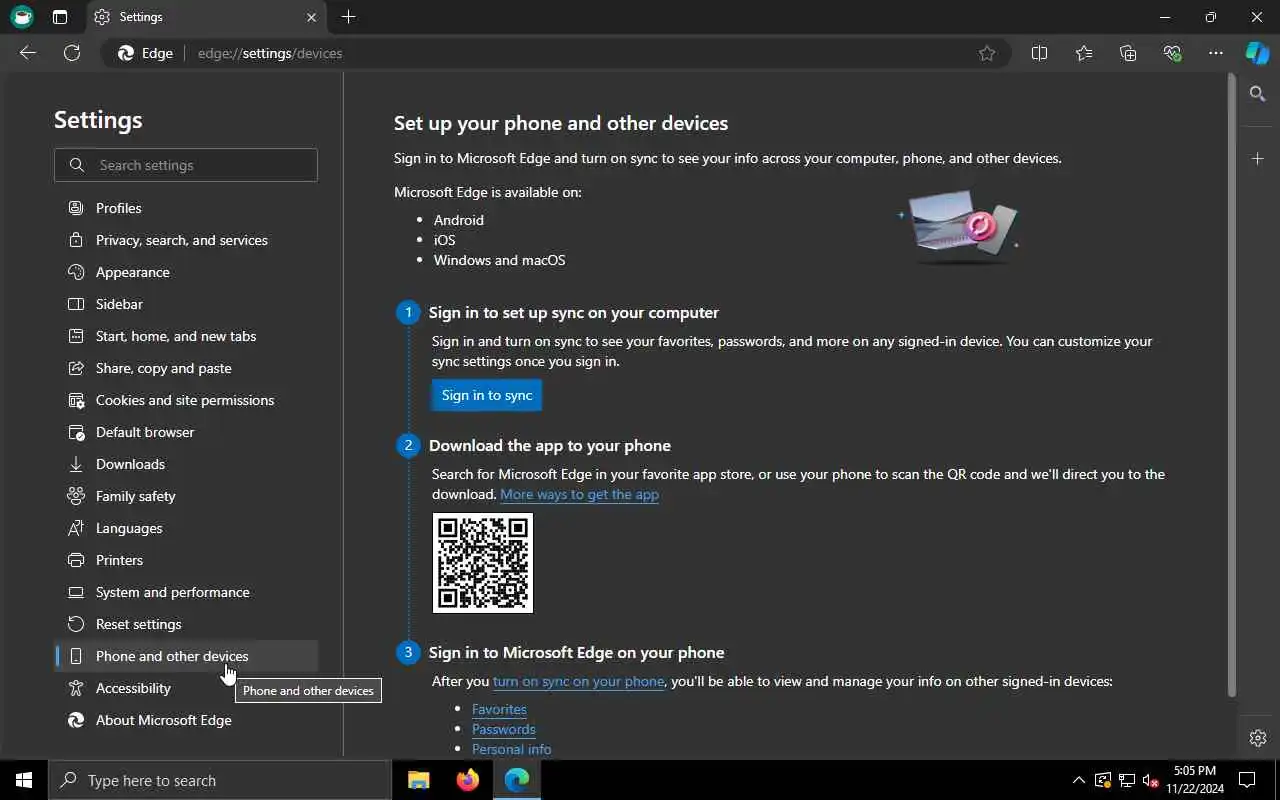Click the sidebar search magnifier icon
Image resolution: width=1280 pixels, height=800 pixels.
[1258, 93]
